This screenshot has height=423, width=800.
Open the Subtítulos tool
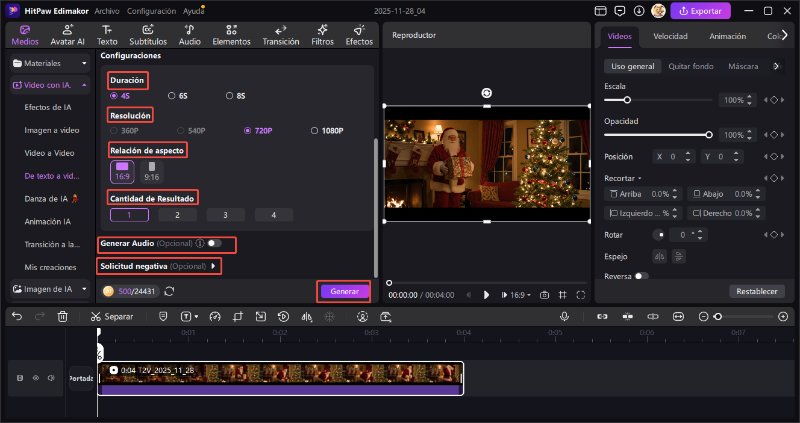tap(148, 35)
